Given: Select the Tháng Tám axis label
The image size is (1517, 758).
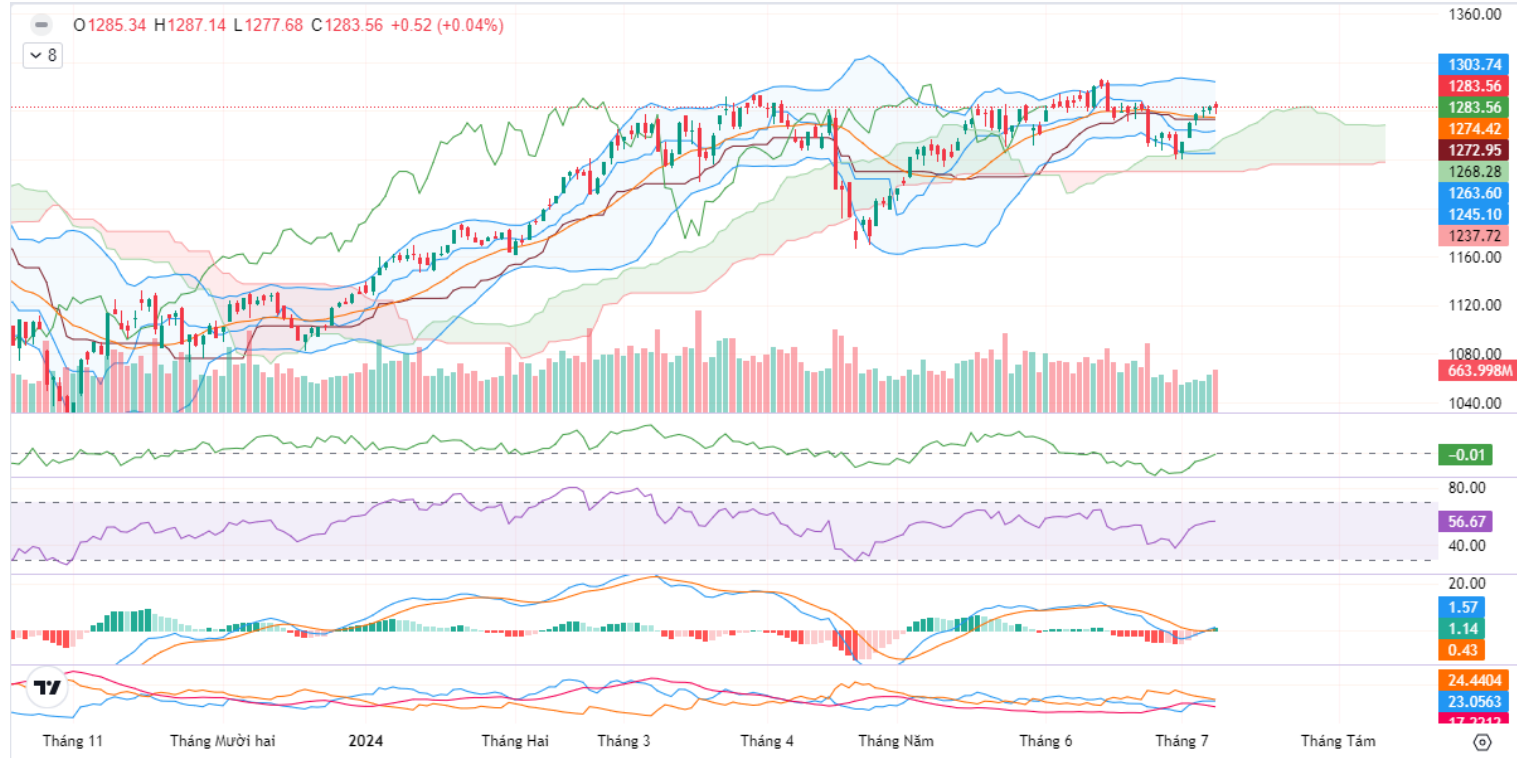Looking at the screenshot, I should (x=1338, y=741).
